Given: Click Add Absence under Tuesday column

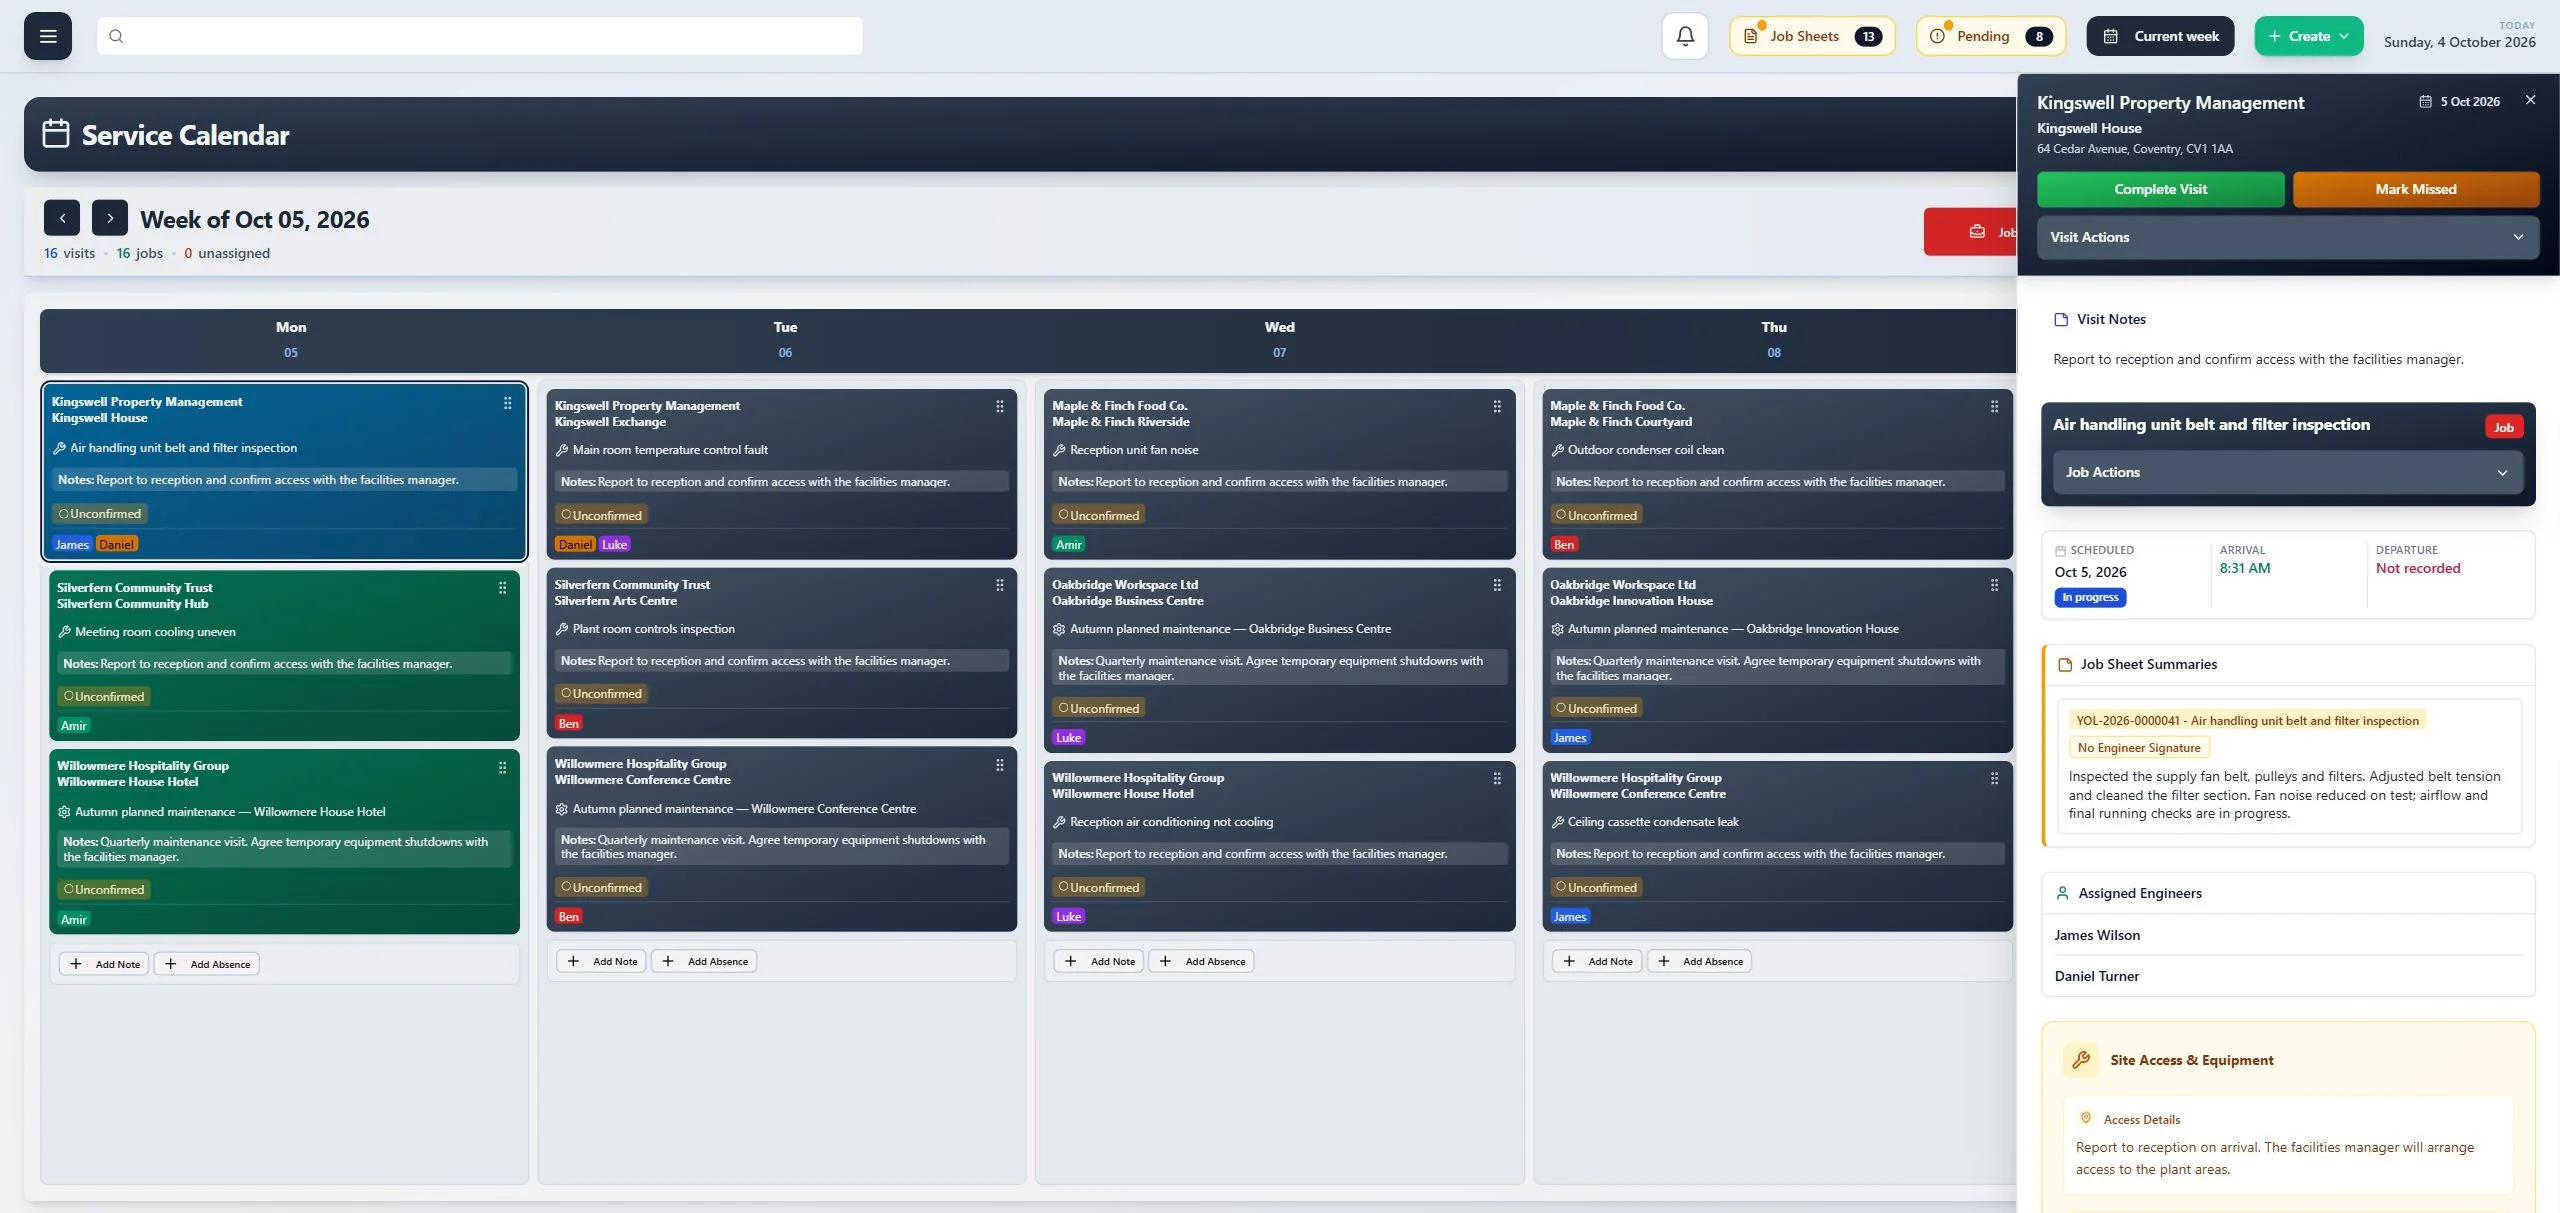Looking at the screenshot, I should coord(704,961).
